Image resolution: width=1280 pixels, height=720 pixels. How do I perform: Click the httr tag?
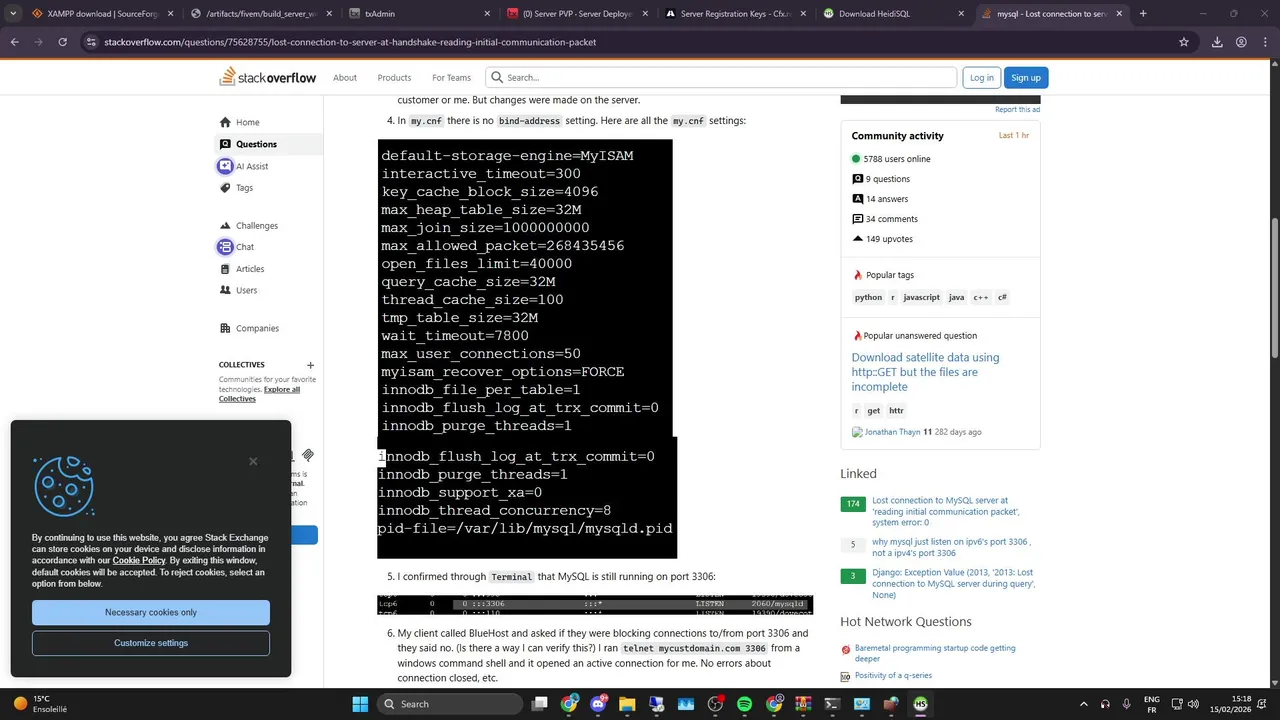896,410
